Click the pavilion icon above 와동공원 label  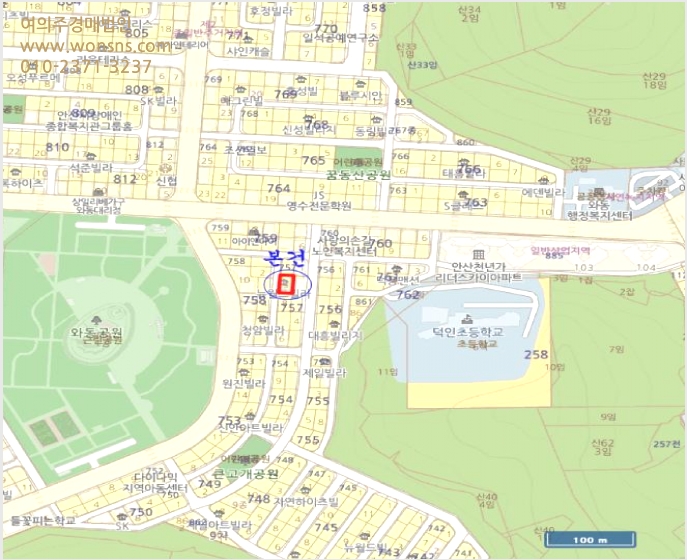tap(96, 320)
